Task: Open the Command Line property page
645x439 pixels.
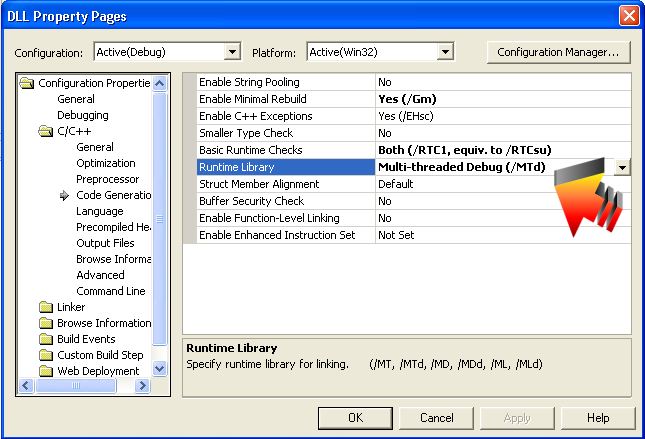Action: click(x=110, y=291)
